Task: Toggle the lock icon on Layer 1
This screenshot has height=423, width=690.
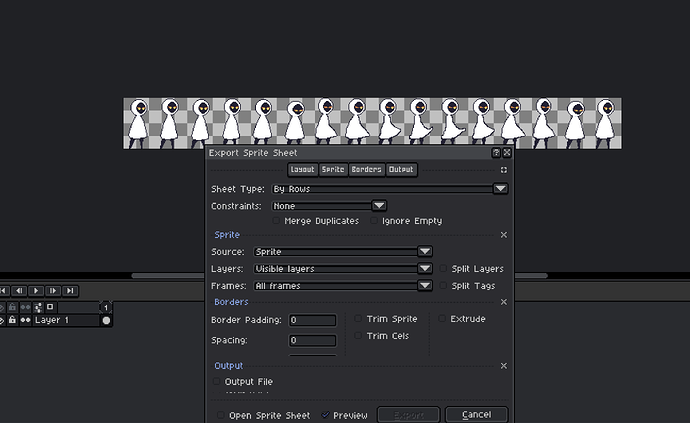Action: [12, 320]
